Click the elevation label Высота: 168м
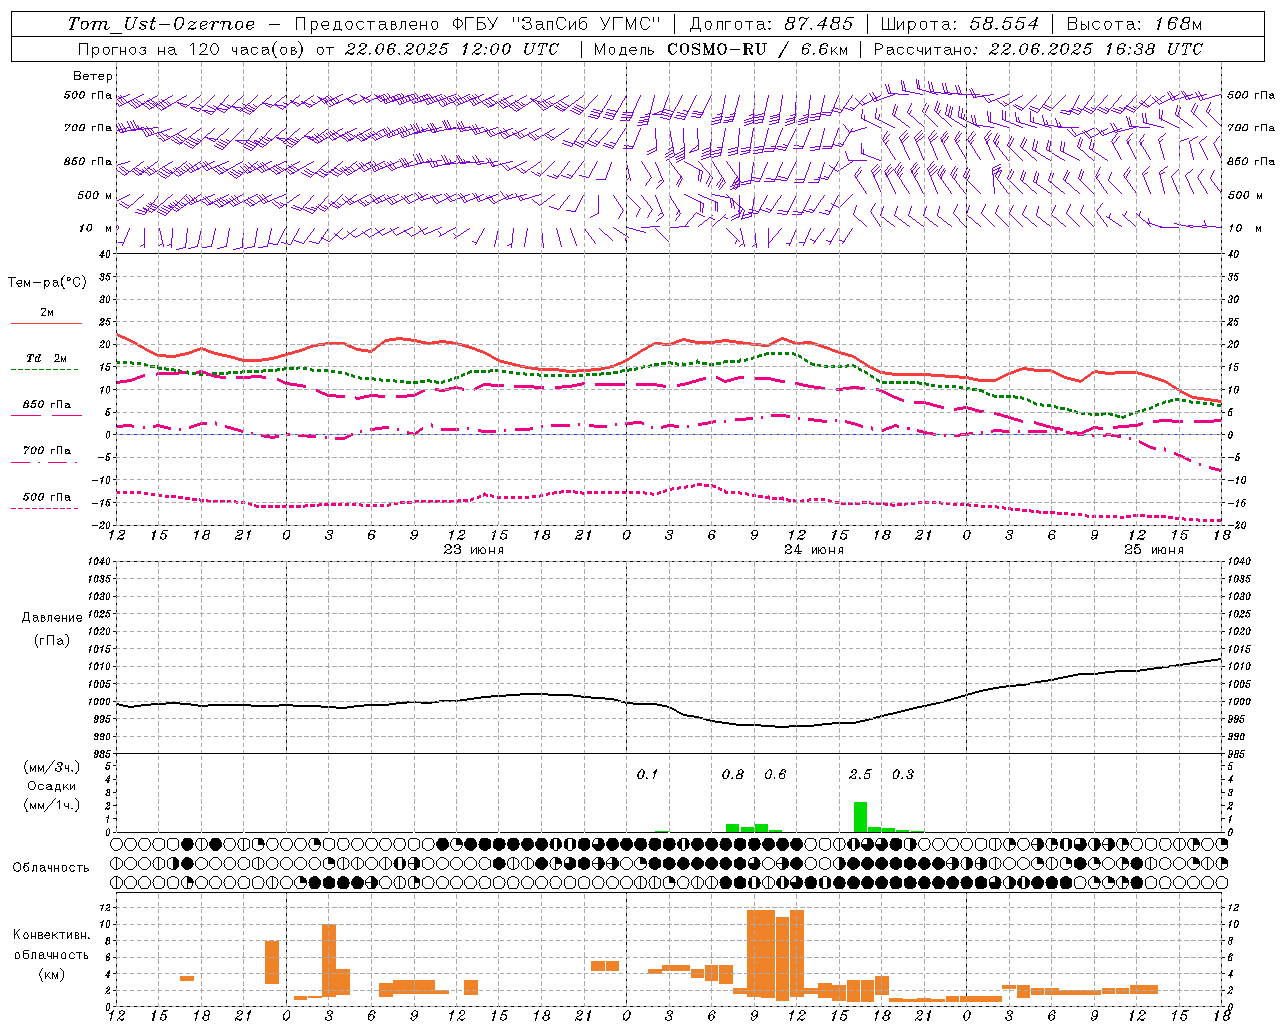 point(1134,24)
